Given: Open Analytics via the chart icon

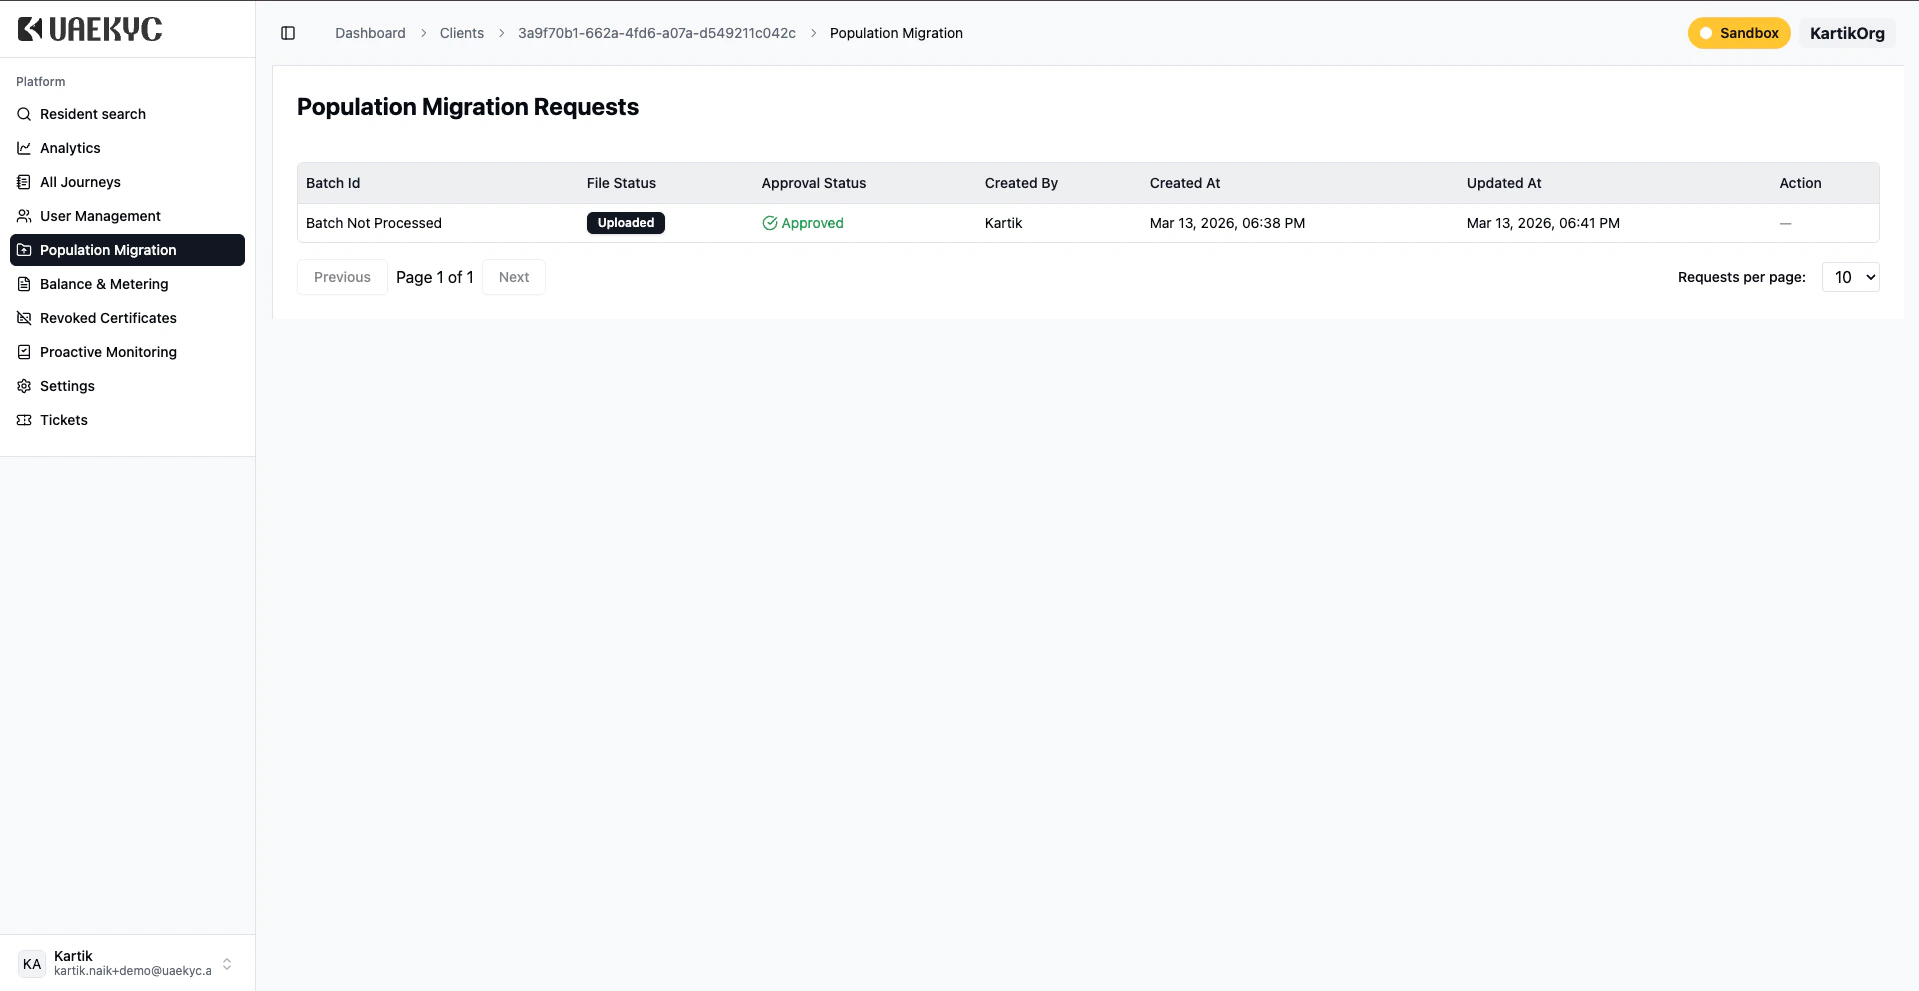Looking at the screenshot, I should (x=22, y=147).
